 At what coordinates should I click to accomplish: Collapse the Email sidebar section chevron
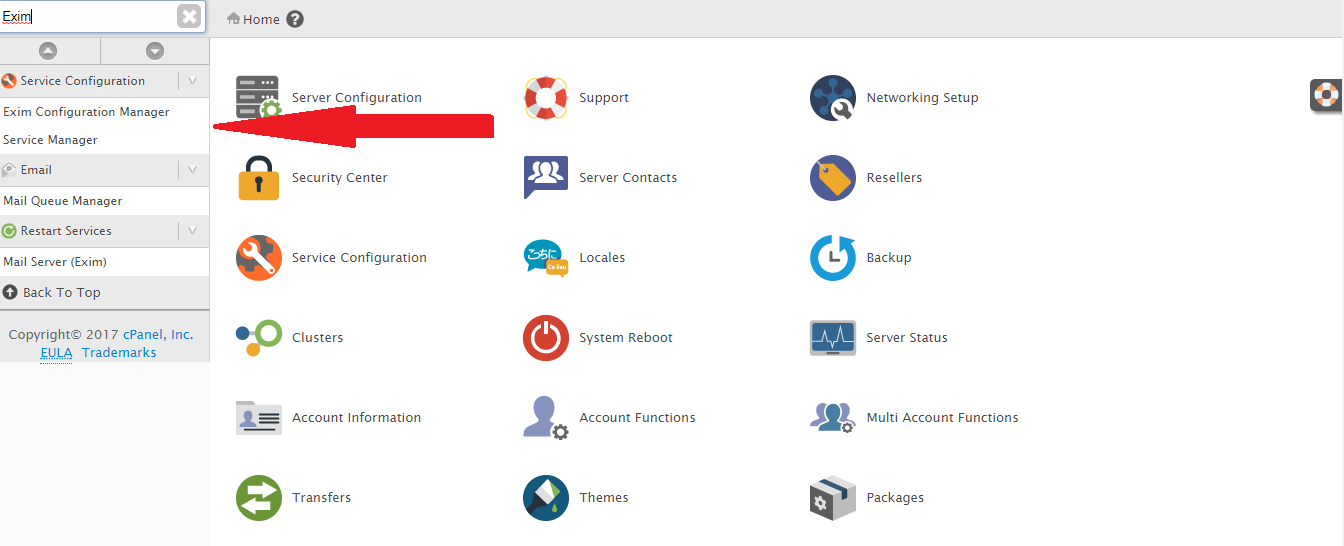(x=193, y=170)
